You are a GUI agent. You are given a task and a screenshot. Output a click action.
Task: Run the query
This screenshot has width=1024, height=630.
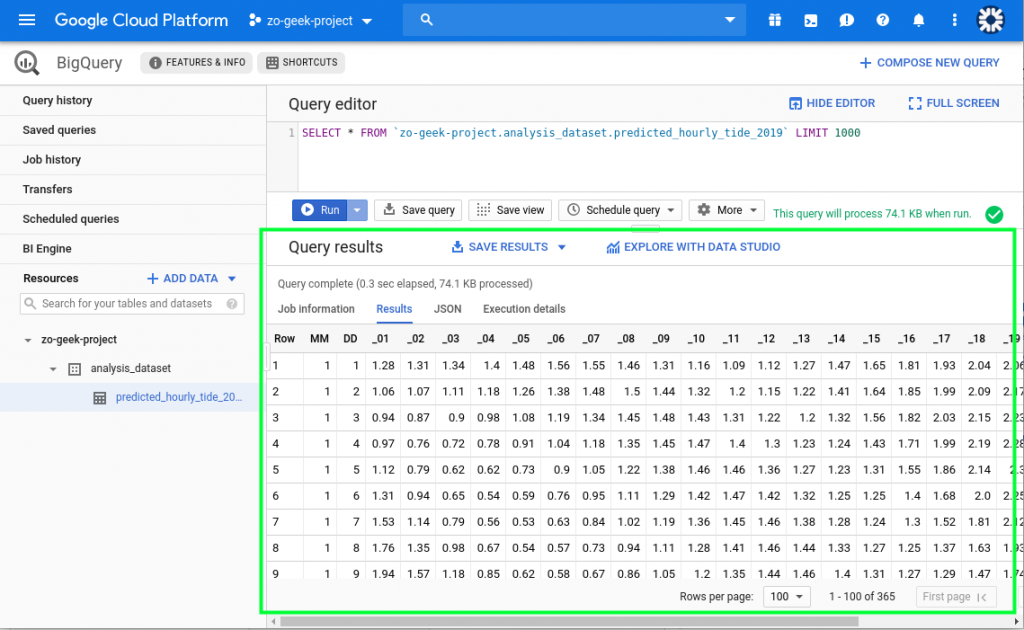point(320,210)
